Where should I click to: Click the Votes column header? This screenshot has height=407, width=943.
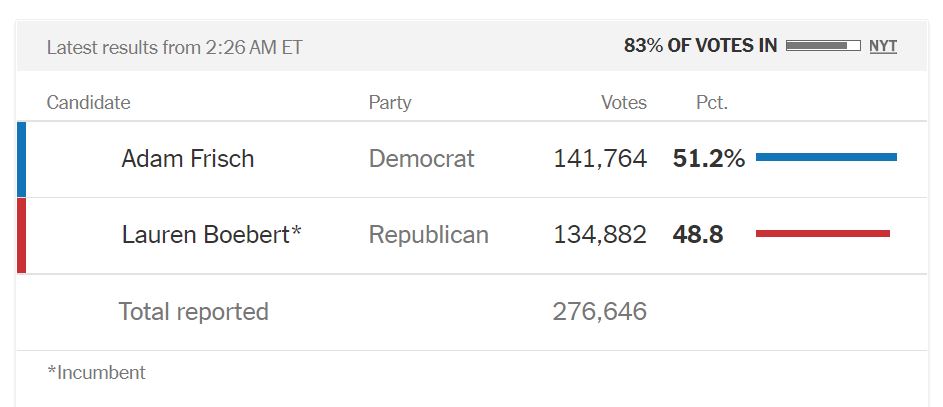(623, 102)
